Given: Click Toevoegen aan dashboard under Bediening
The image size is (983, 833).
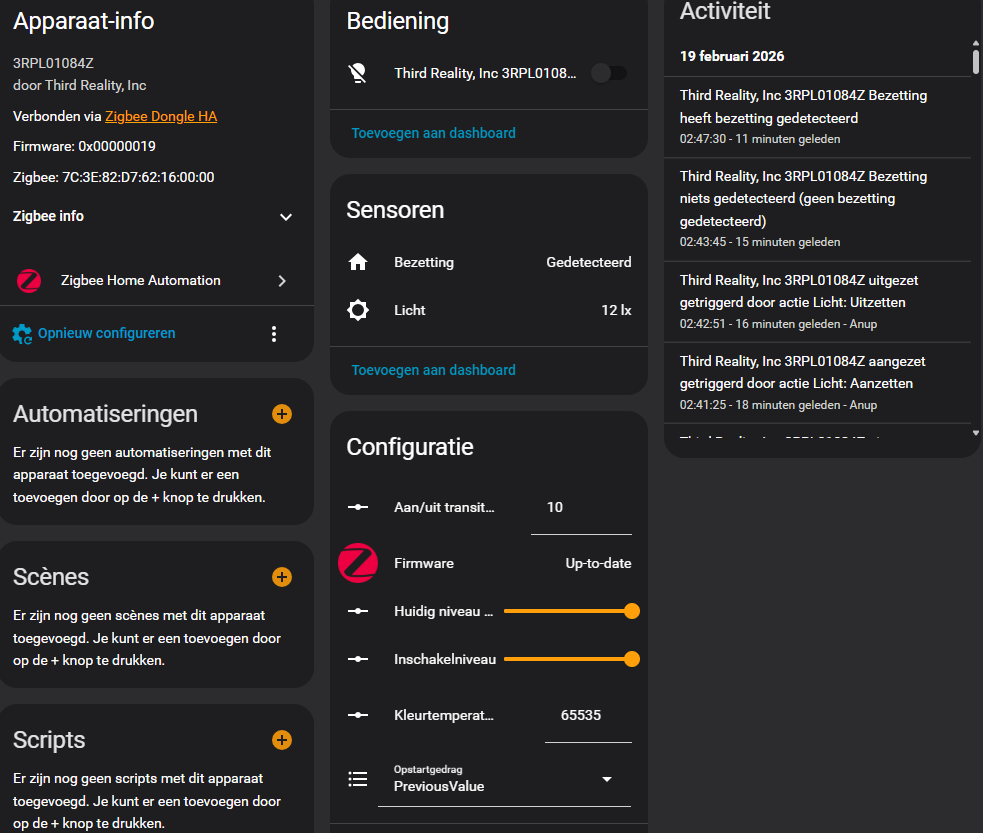Looking at the screenshot, I should point(433,133).
